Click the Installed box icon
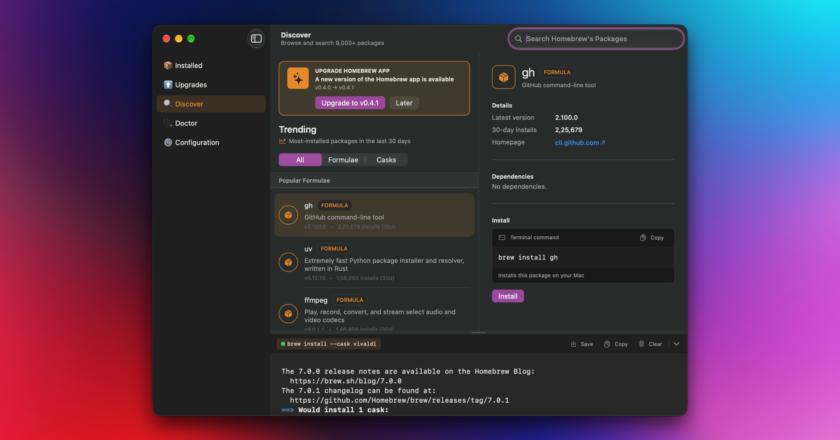 tap(168, 65)
